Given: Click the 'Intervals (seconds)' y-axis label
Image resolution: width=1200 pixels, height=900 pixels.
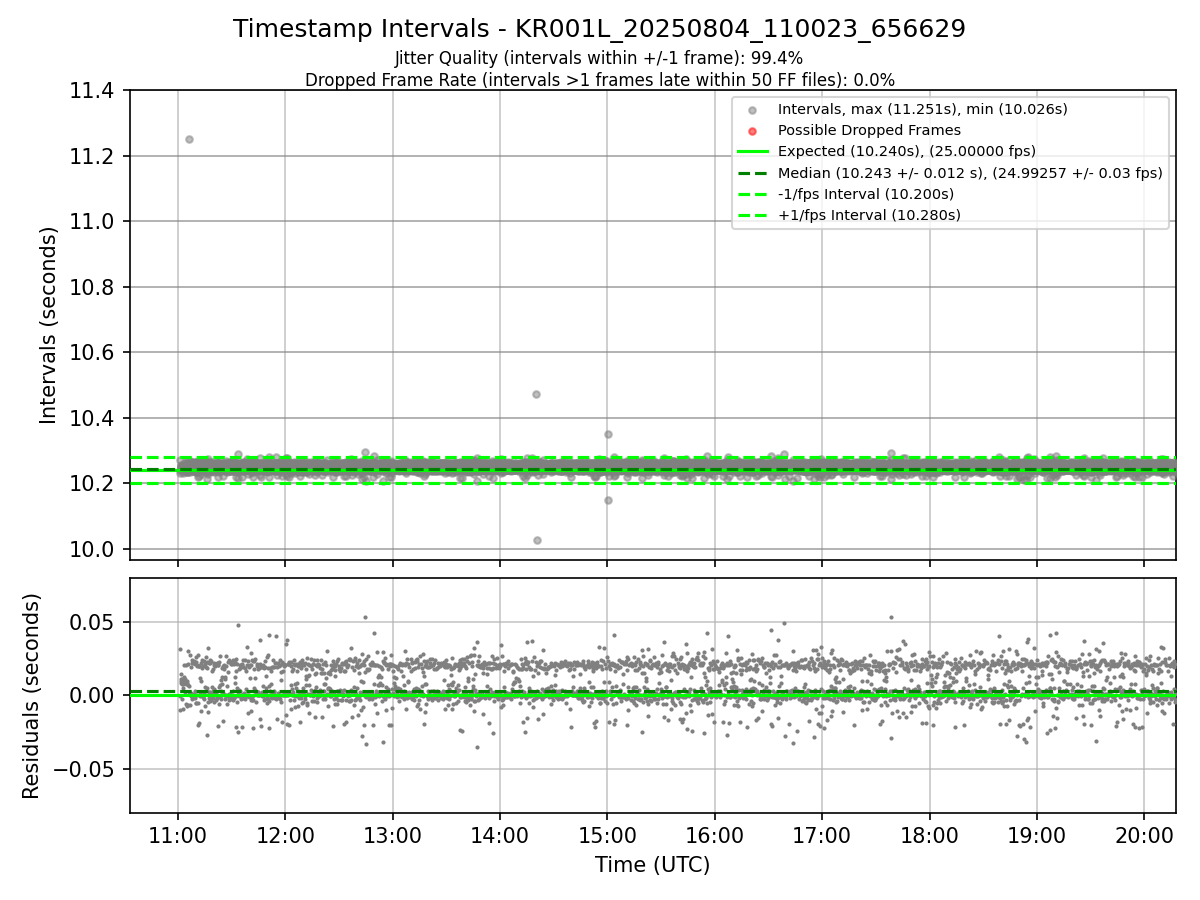Looking at the screenshot, I should pos(49,325).
